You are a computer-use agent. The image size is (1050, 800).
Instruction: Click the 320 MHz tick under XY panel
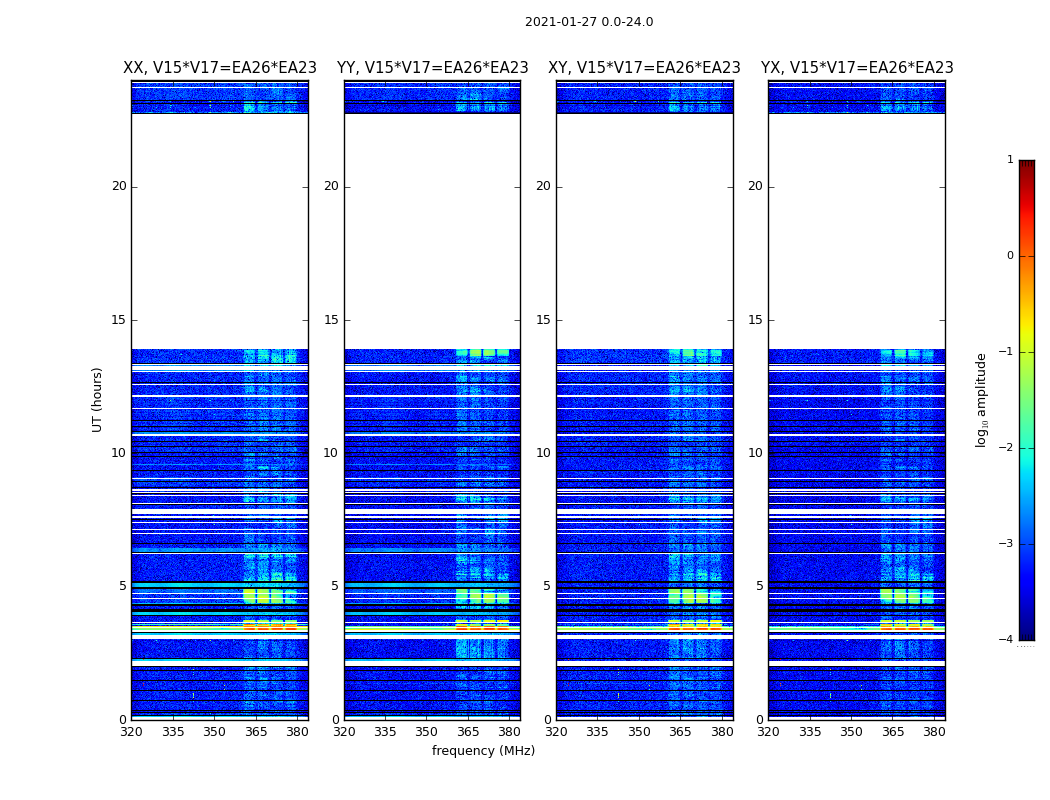(557, 732)
